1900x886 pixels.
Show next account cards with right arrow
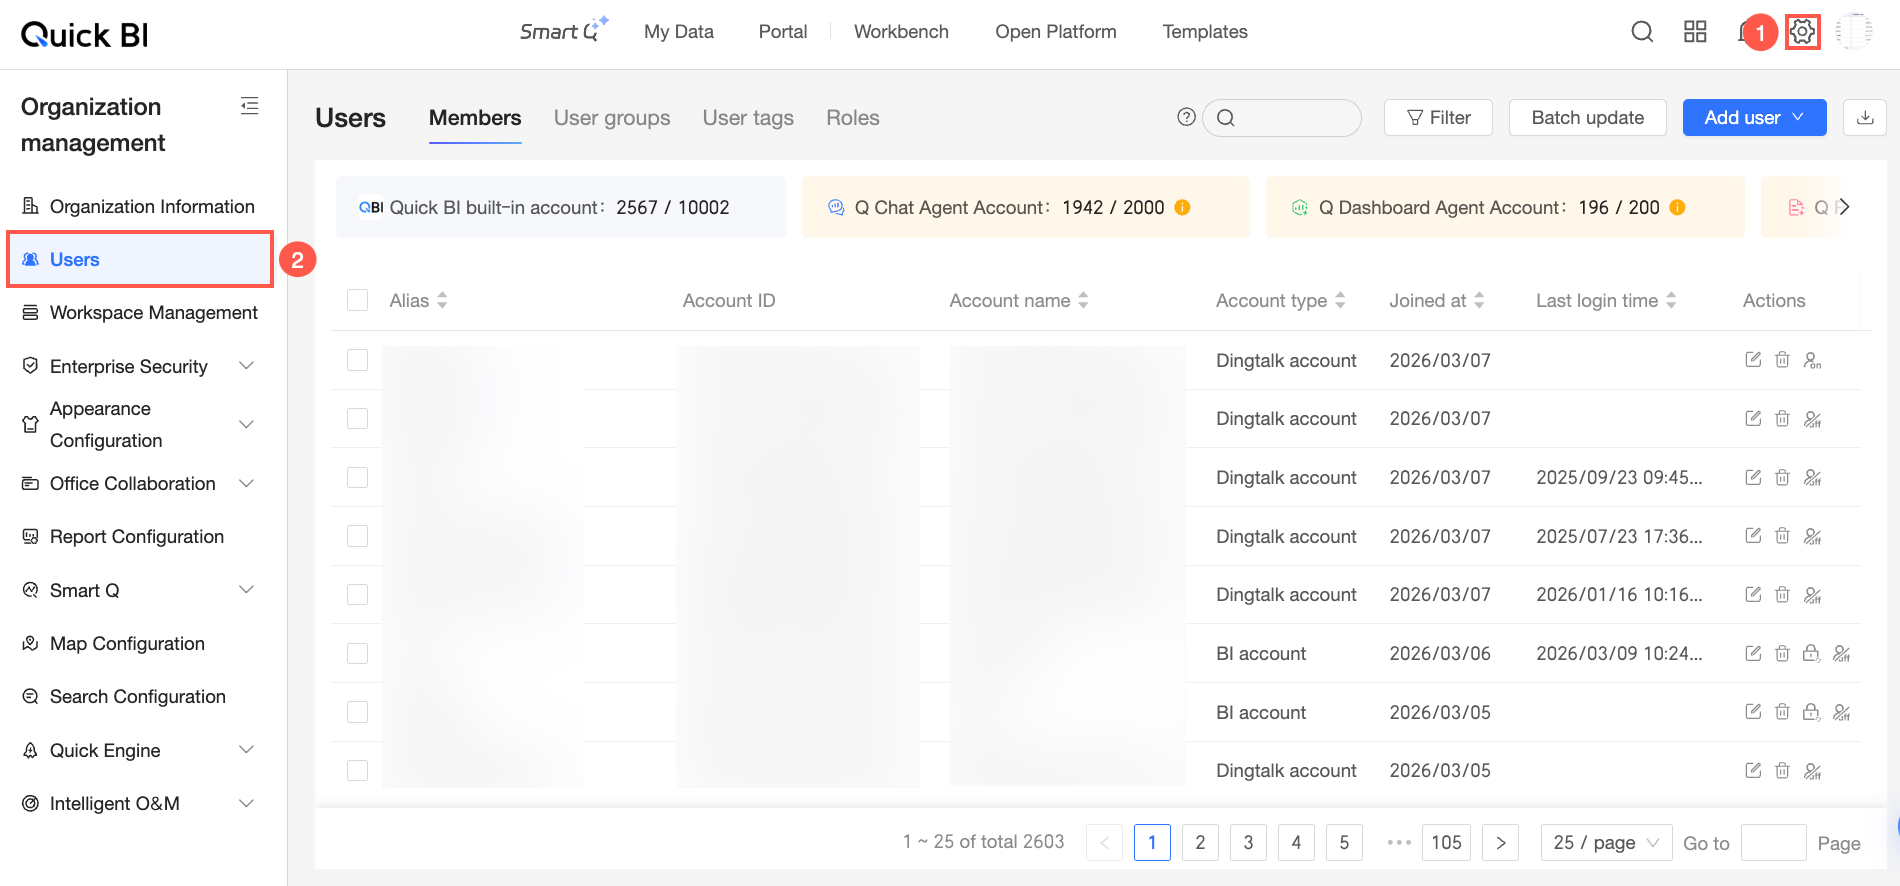click(x=1844, y=207)
